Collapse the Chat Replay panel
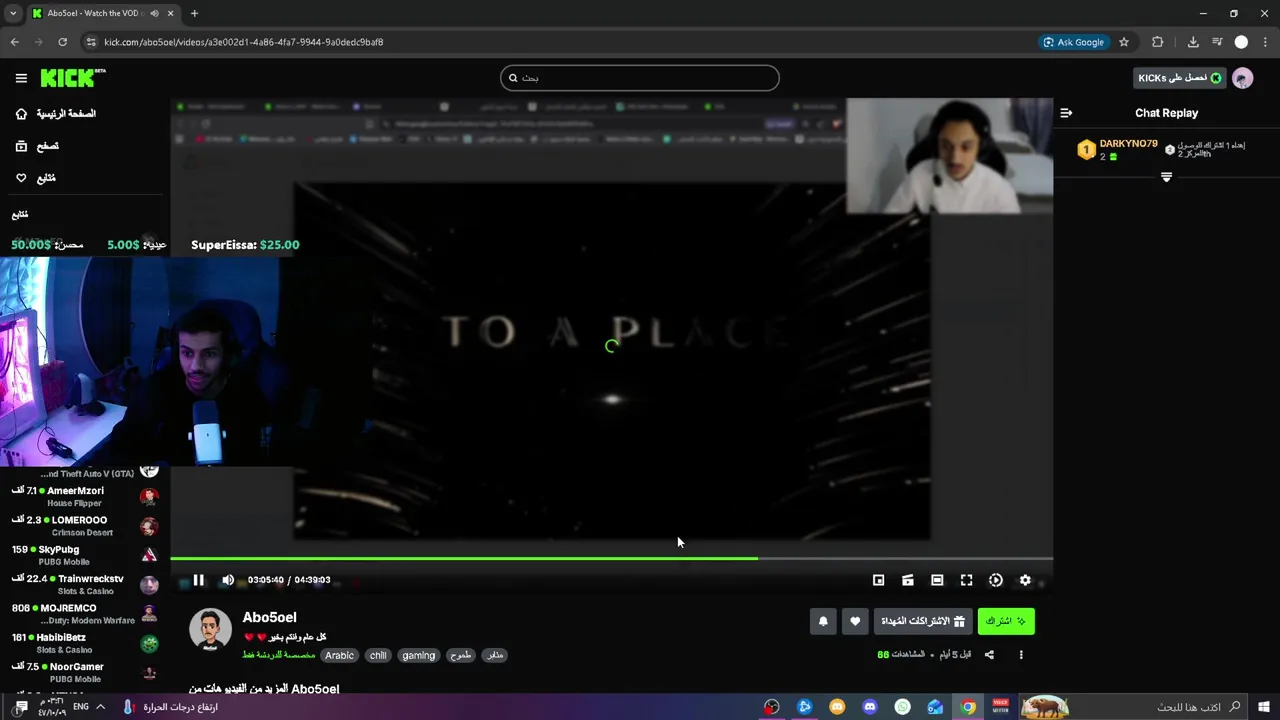The width and height of the screenshot is (1280, 720). (1066, 113)
